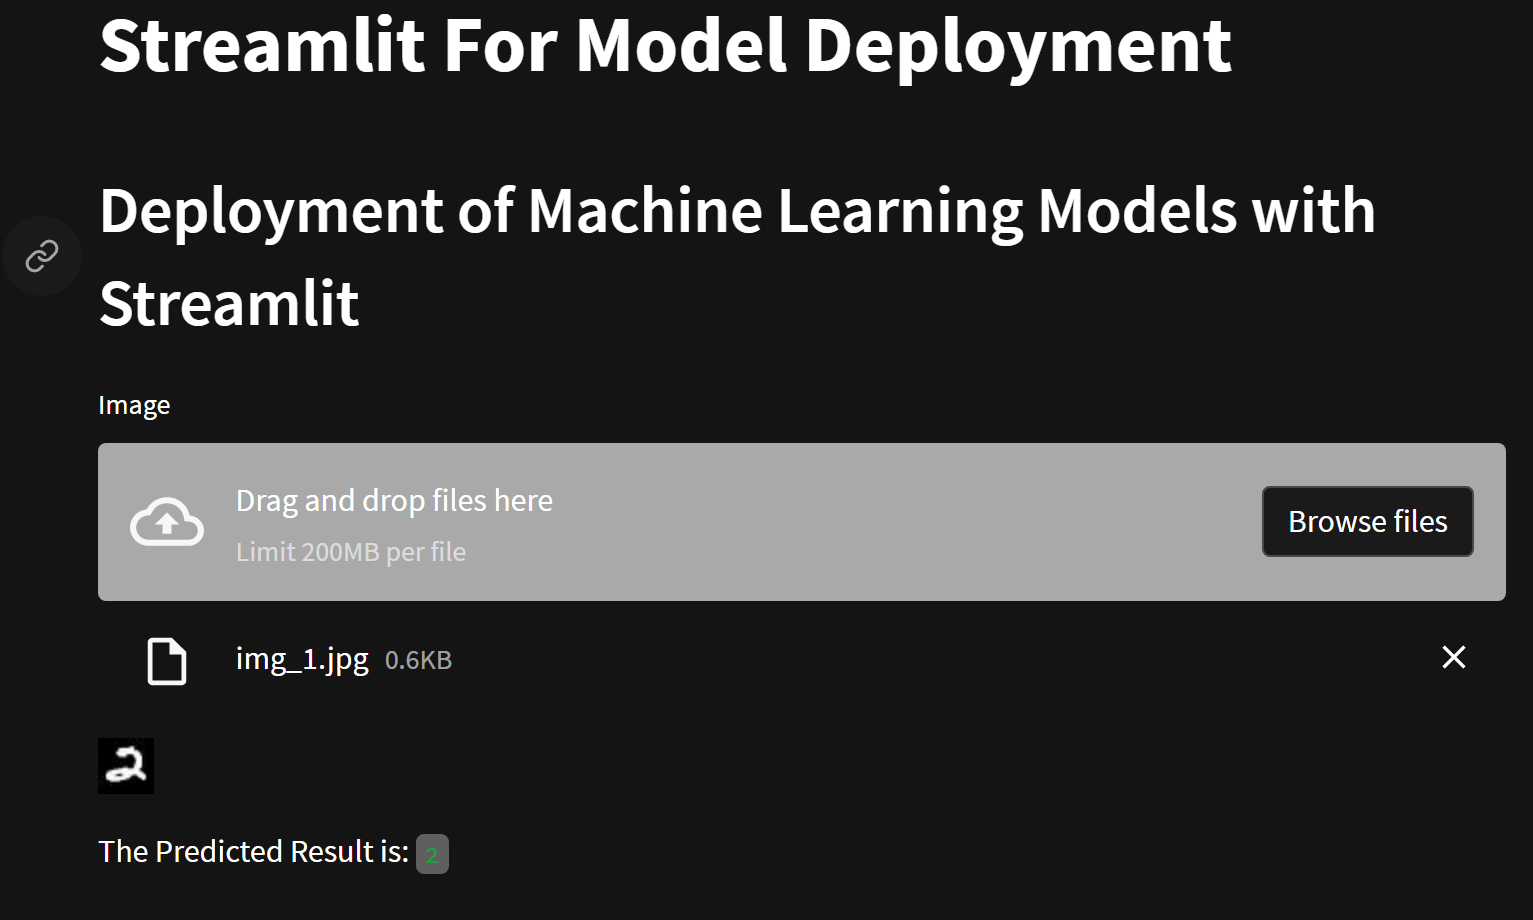The image size is (1533, 920).
Task: Click the word "Deployment" in the subheading
Action: (271, 211)
